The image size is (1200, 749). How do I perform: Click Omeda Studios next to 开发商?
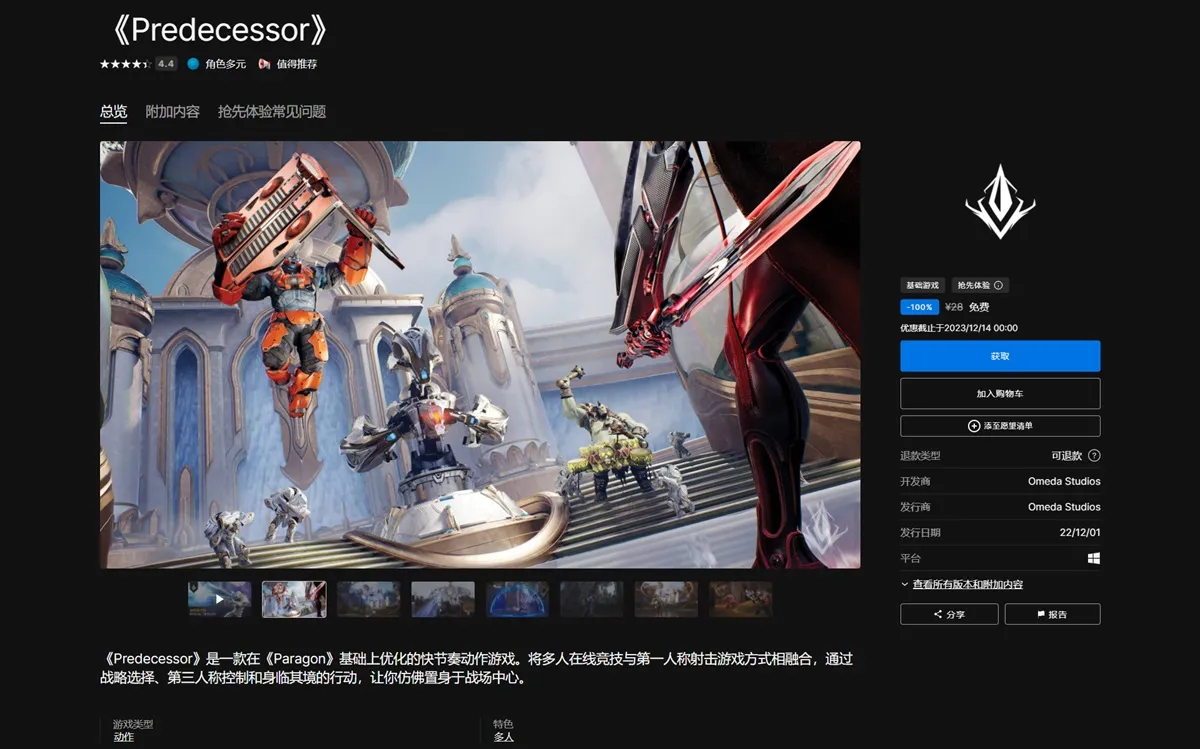tap(1064, 481)
